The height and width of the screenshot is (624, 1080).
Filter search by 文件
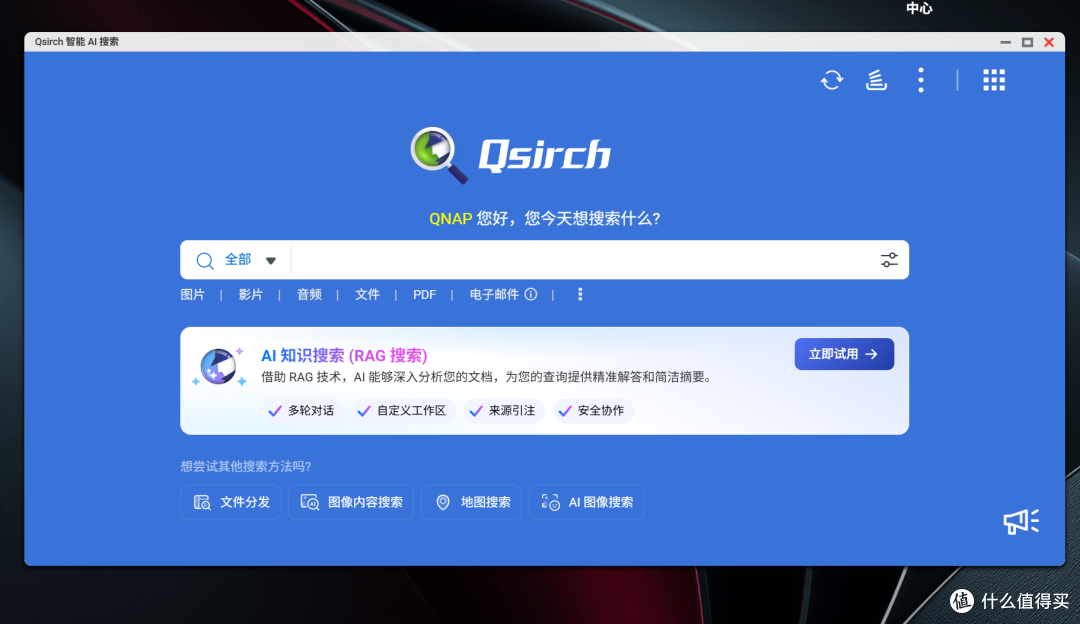pyautogui.click(x=367, y=295)
